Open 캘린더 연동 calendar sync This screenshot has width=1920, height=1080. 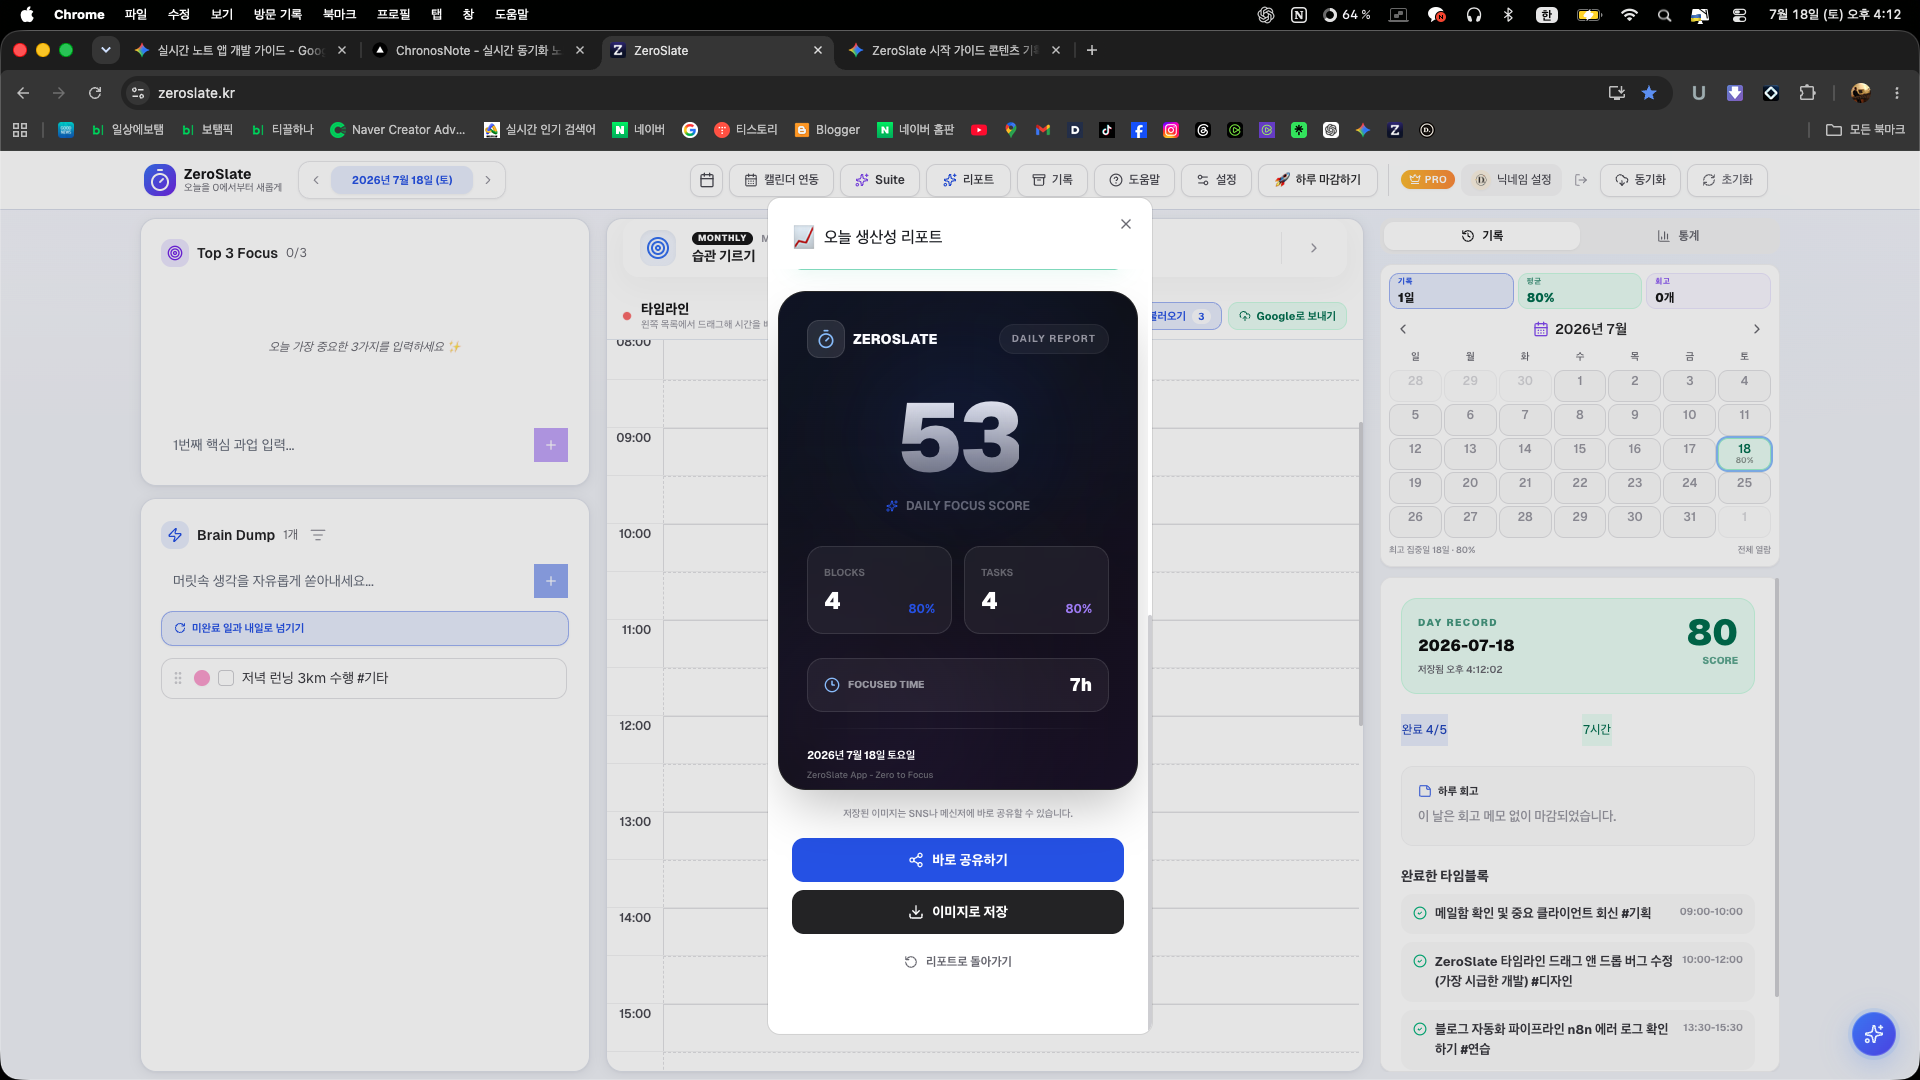tap(782, 180)
